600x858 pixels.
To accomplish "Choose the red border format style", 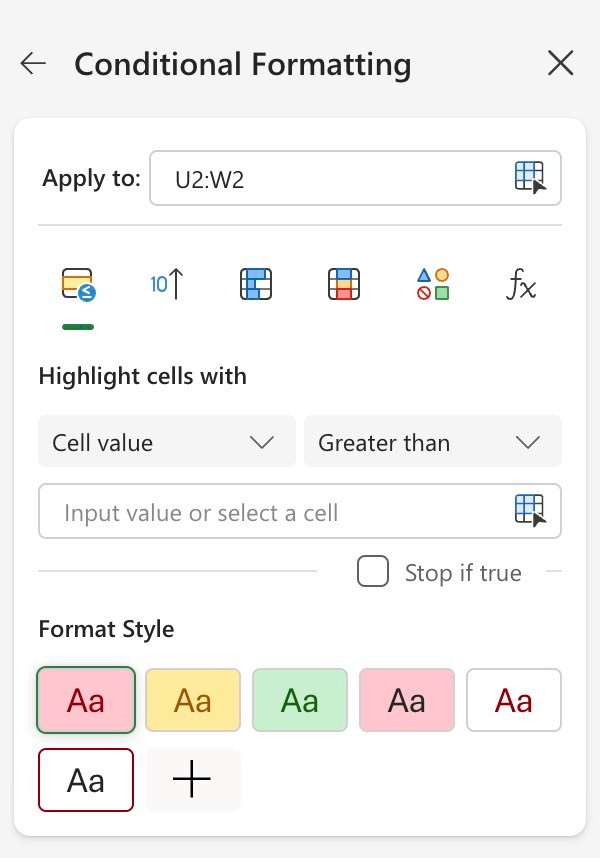I will click(86, 780).
